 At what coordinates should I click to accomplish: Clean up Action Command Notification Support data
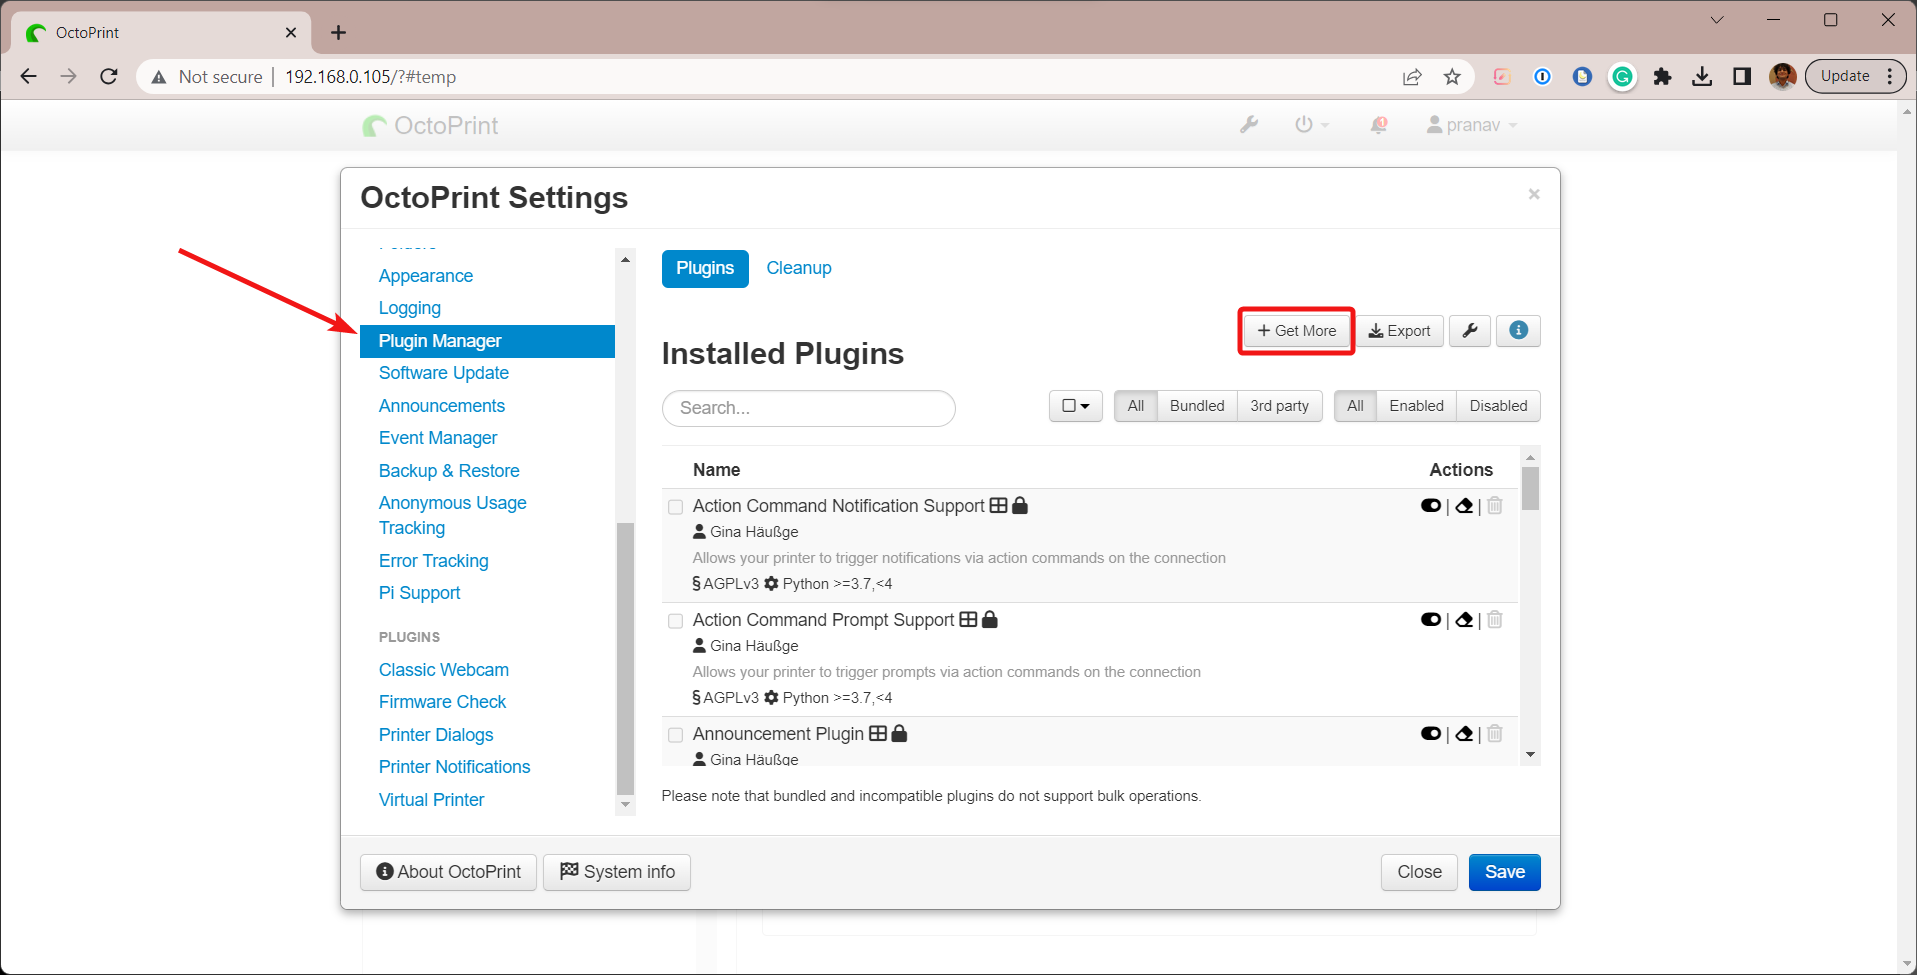1464,506
